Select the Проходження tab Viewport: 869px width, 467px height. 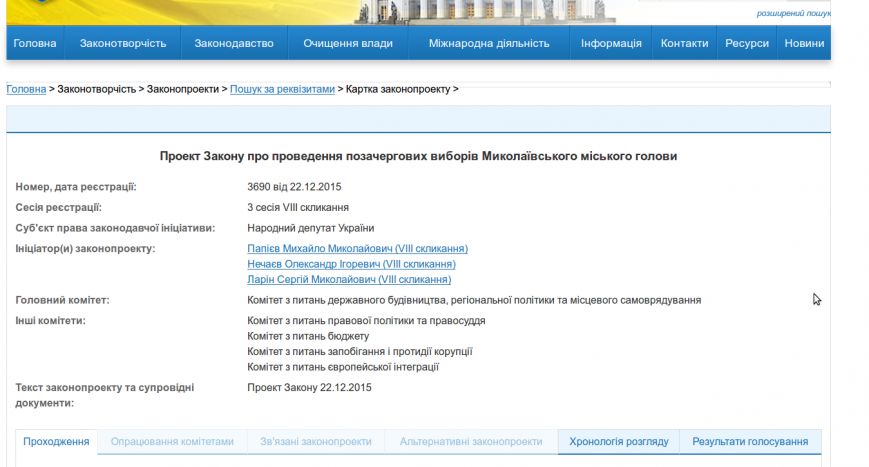tap(56, 442)
